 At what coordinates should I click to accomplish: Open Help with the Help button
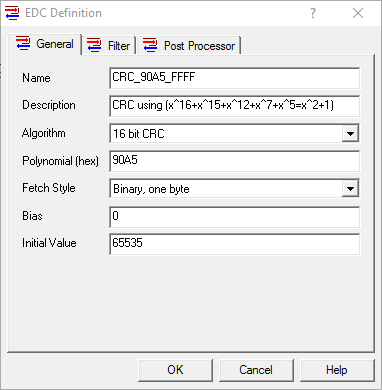pos(337,370)
